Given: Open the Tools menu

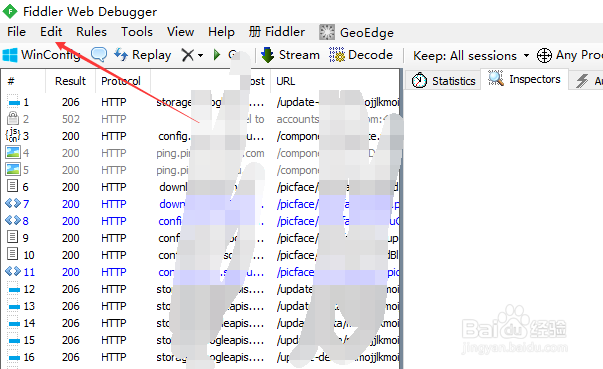Looking at the screenshot, I should tap(137, 32).
